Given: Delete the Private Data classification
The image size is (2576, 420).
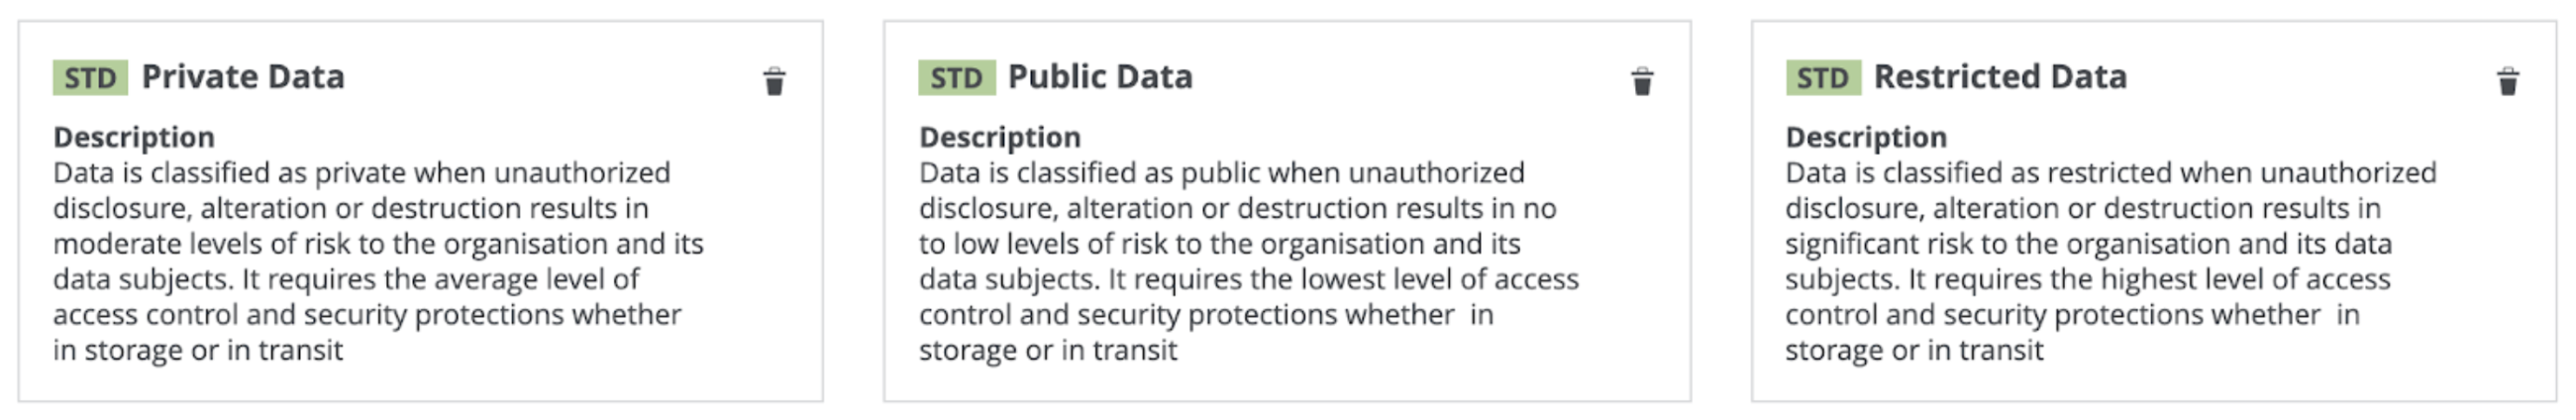Looking at the screenshot, I should pos(774,81).
